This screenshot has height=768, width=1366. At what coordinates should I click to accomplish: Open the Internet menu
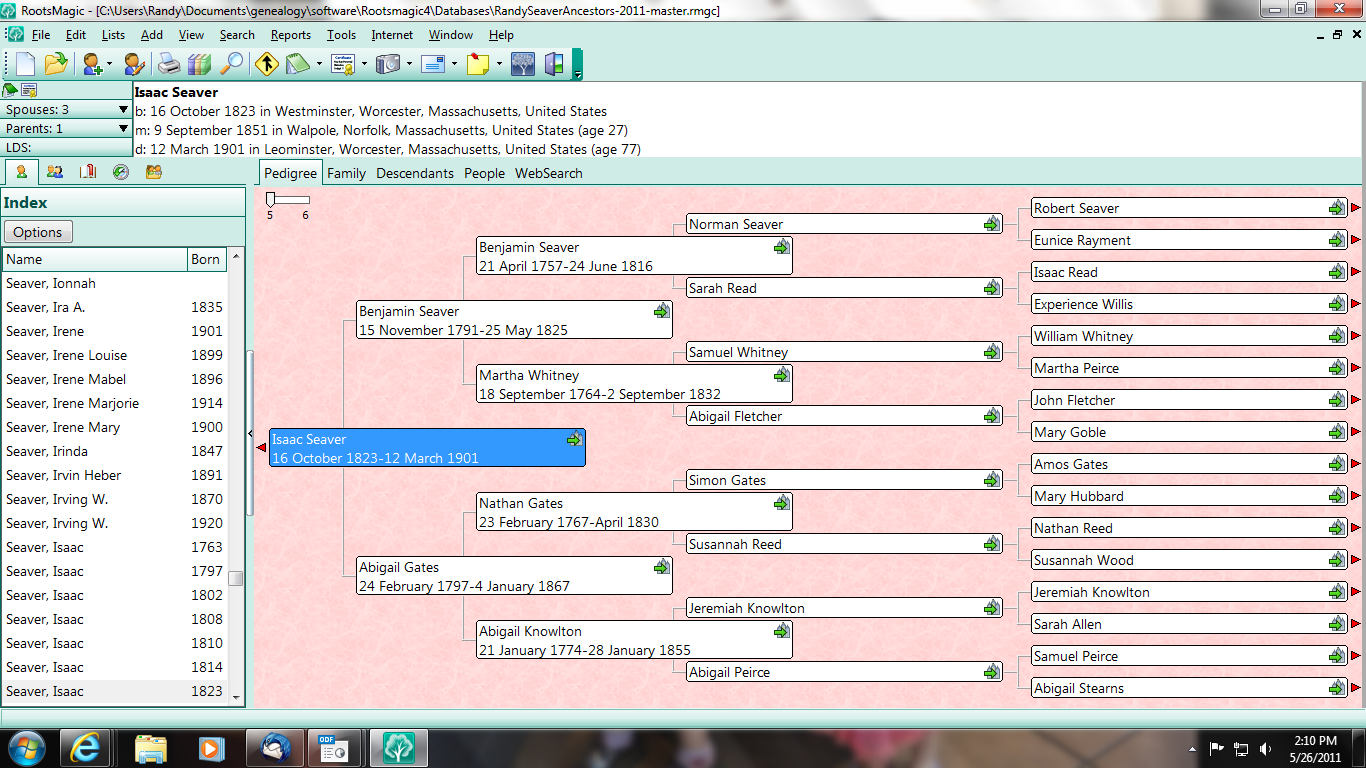(x=391, y=35)
